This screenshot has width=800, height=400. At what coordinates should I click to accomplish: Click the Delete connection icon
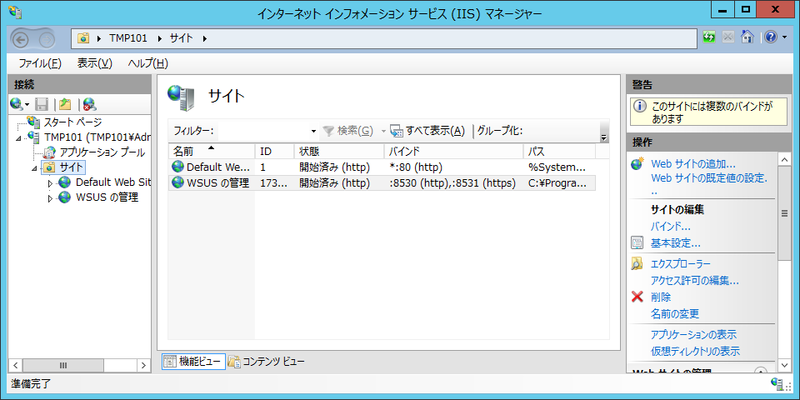coord(90,105)
